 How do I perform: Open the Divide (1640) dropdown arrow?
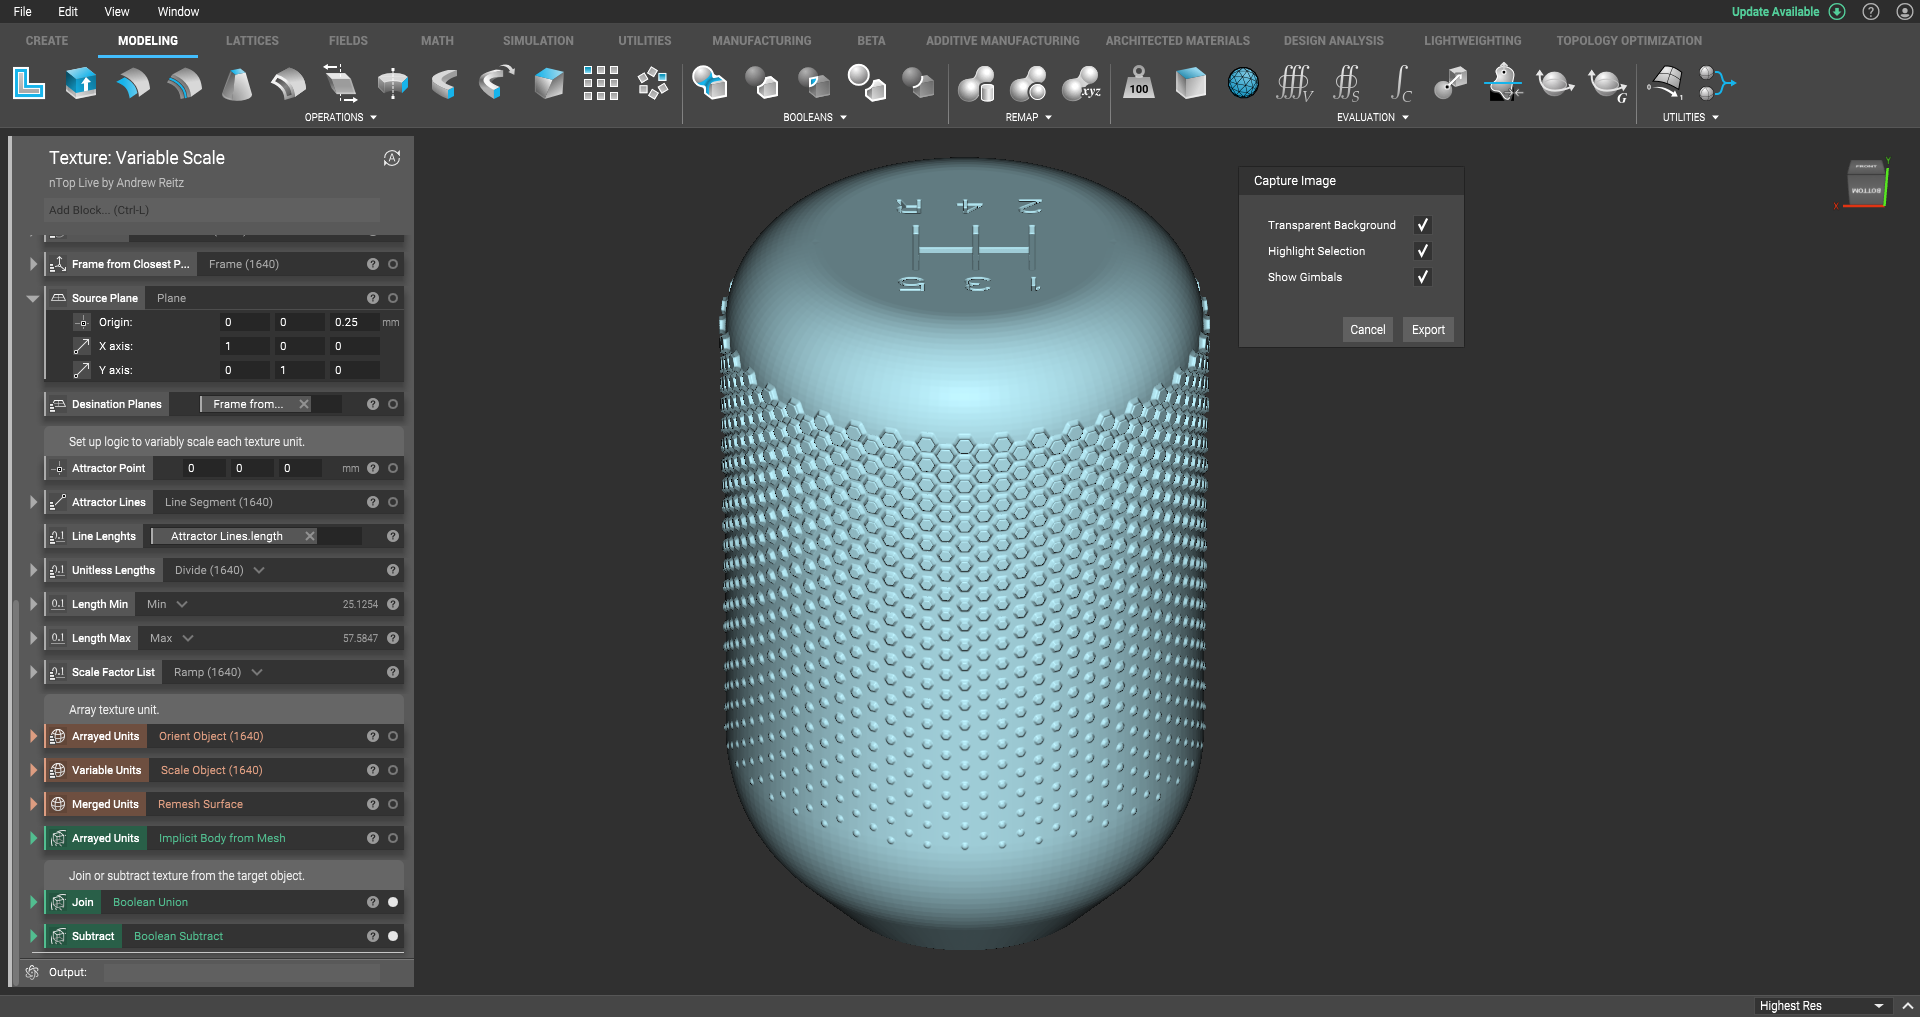259,570
